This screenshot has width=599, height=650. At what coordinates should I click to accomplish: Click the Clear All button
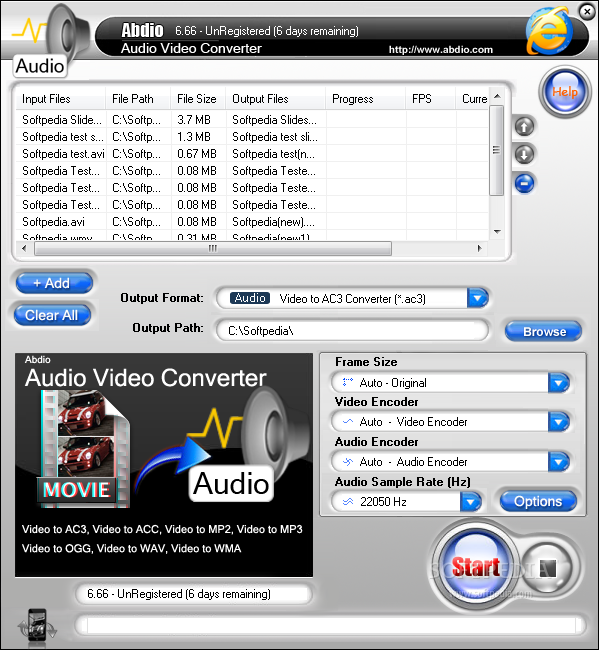pyautogui.click(x=52, y=315)
